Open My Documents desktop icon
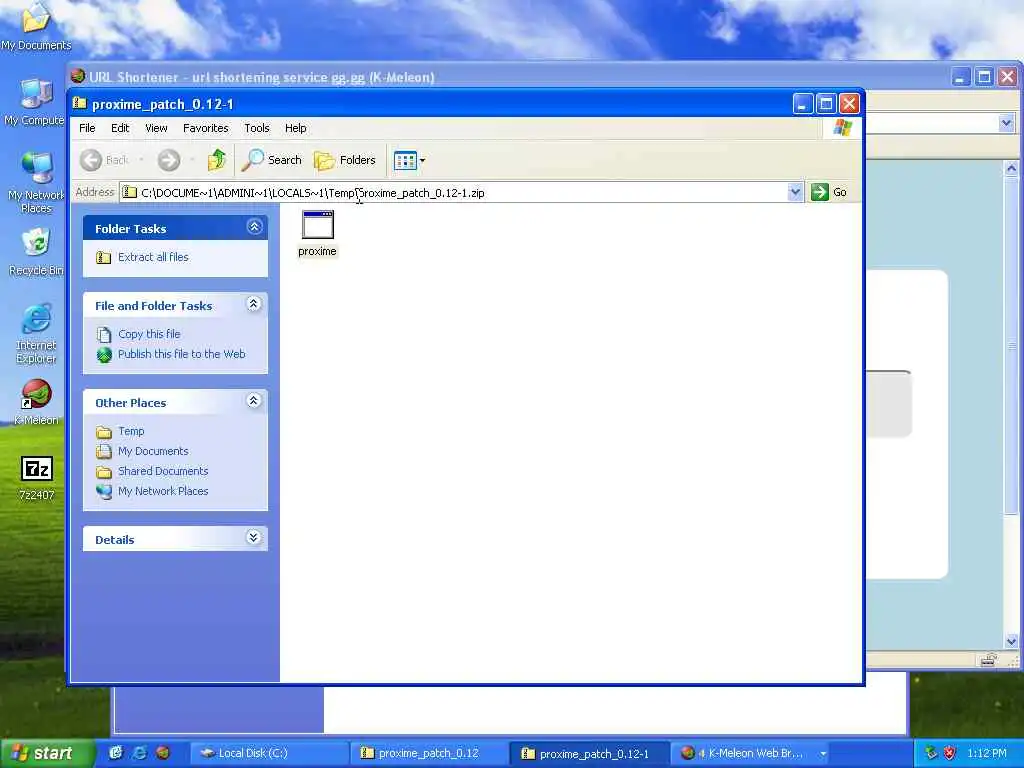This screenshot has width=1024, height=768. pos(36,26)
